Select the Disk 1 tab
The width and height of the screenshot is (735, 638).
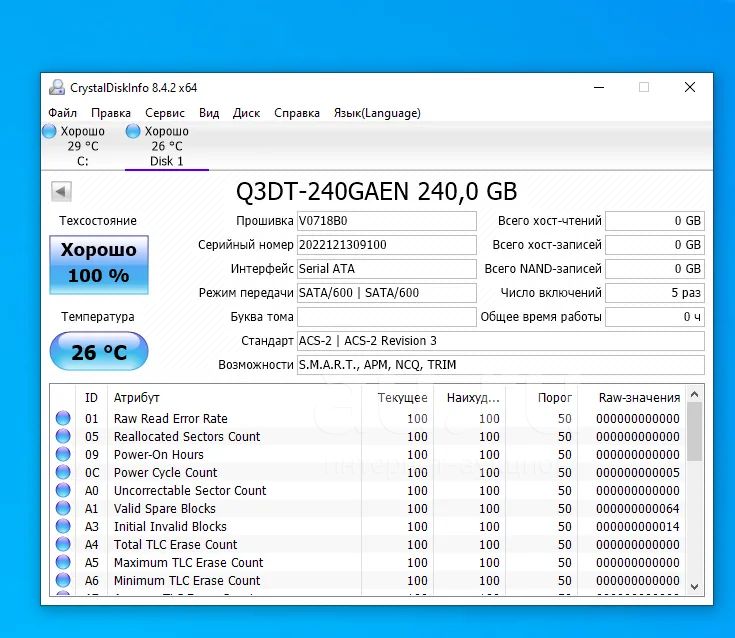click(166, 146)
